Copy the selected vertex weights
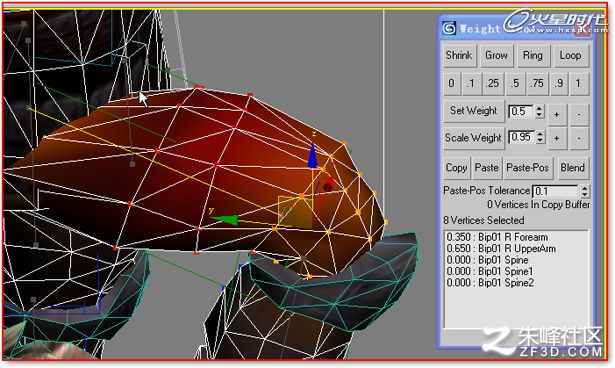615x368 pixels. 456,168
